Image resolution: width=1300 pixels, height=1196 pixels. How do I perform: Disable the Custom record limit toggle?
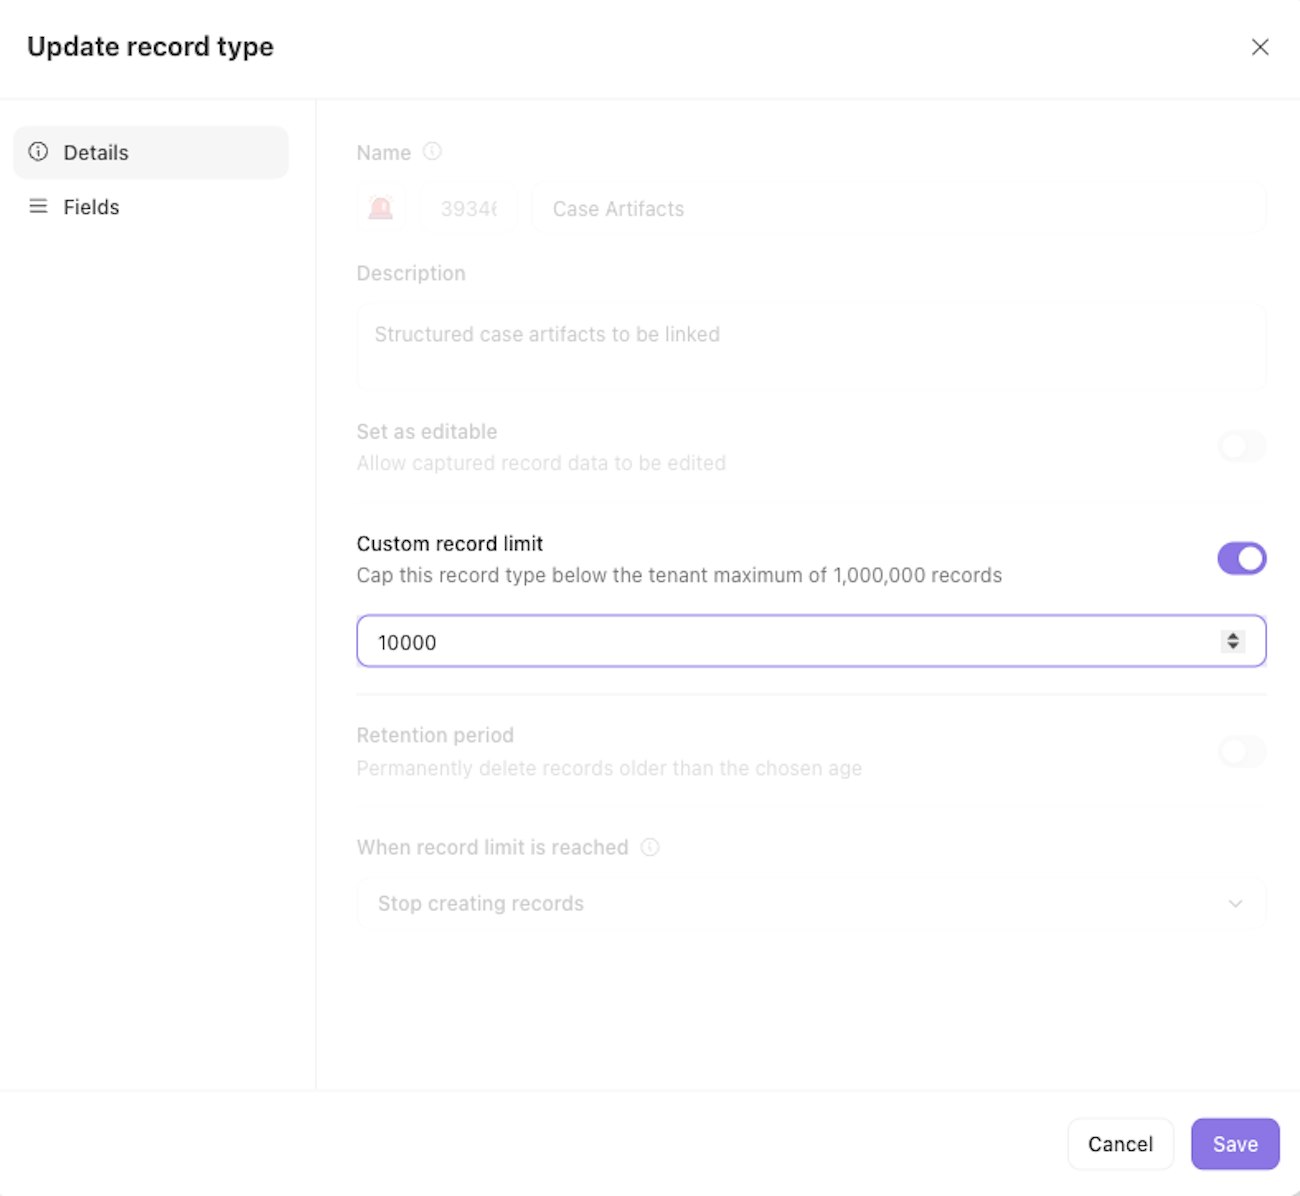point(1242,558)
